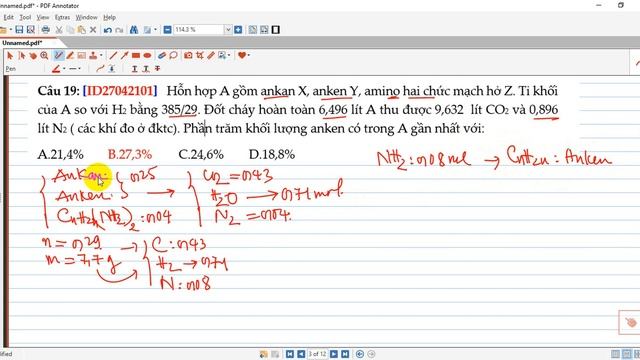The width and height of the screenshot is (640, 360).
Task: Choose the Line drawing tool
Action: 113,55
